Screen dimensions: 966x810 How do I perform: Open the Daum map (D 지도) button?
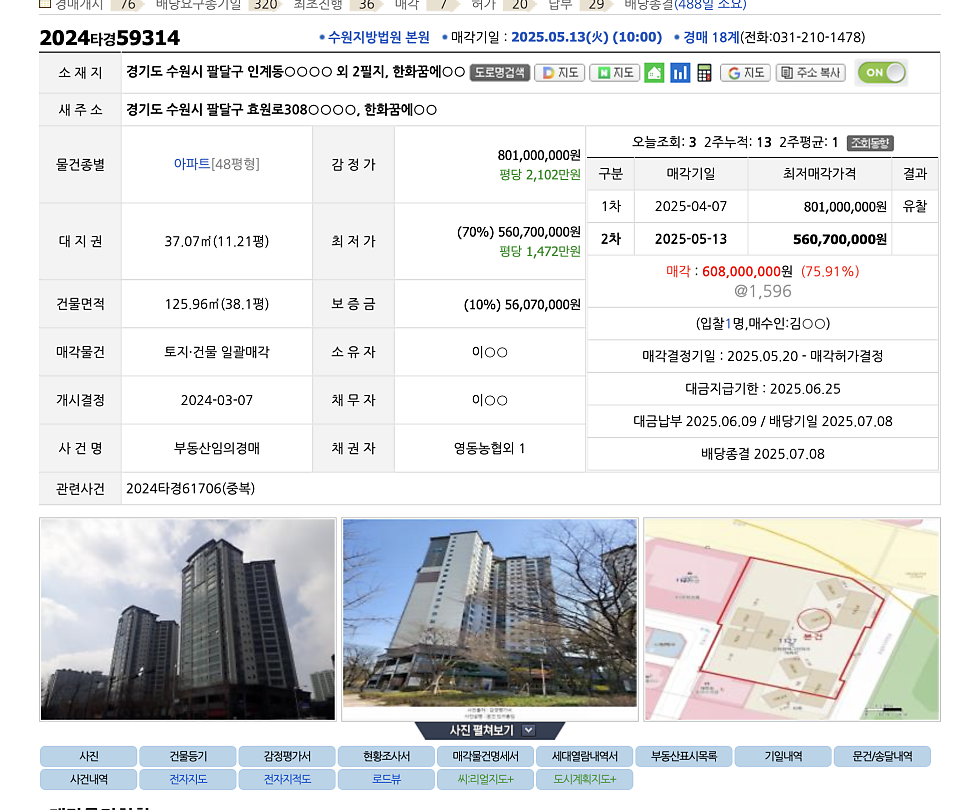pyautogui.click(x=559, y=73)
